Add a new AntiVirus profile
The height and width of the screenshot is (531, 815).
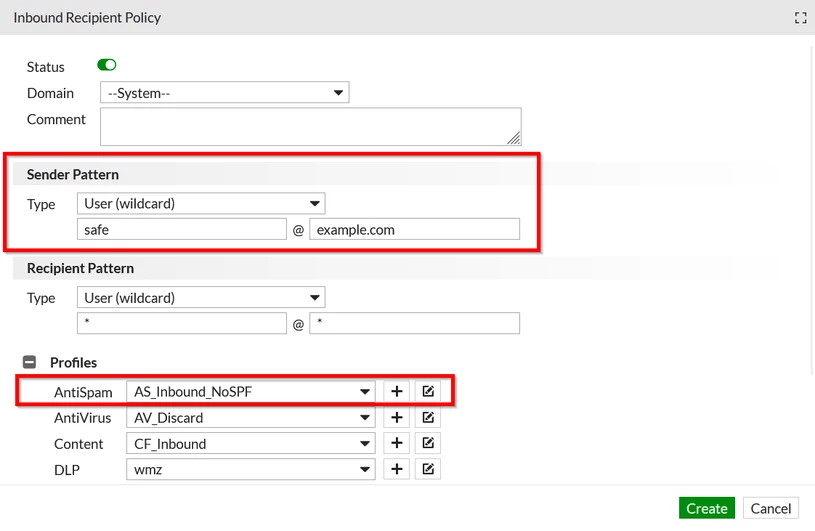point(397,417)
